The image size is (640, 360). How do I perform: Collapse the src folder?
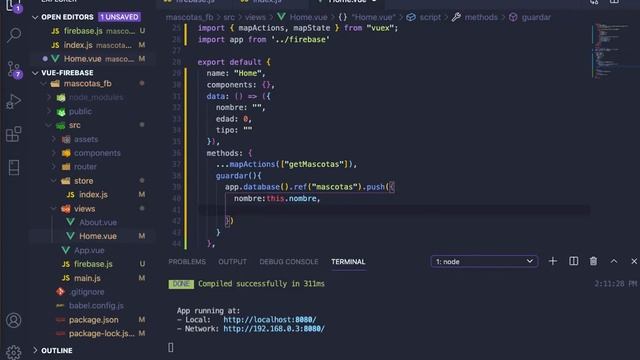[75, 125]
